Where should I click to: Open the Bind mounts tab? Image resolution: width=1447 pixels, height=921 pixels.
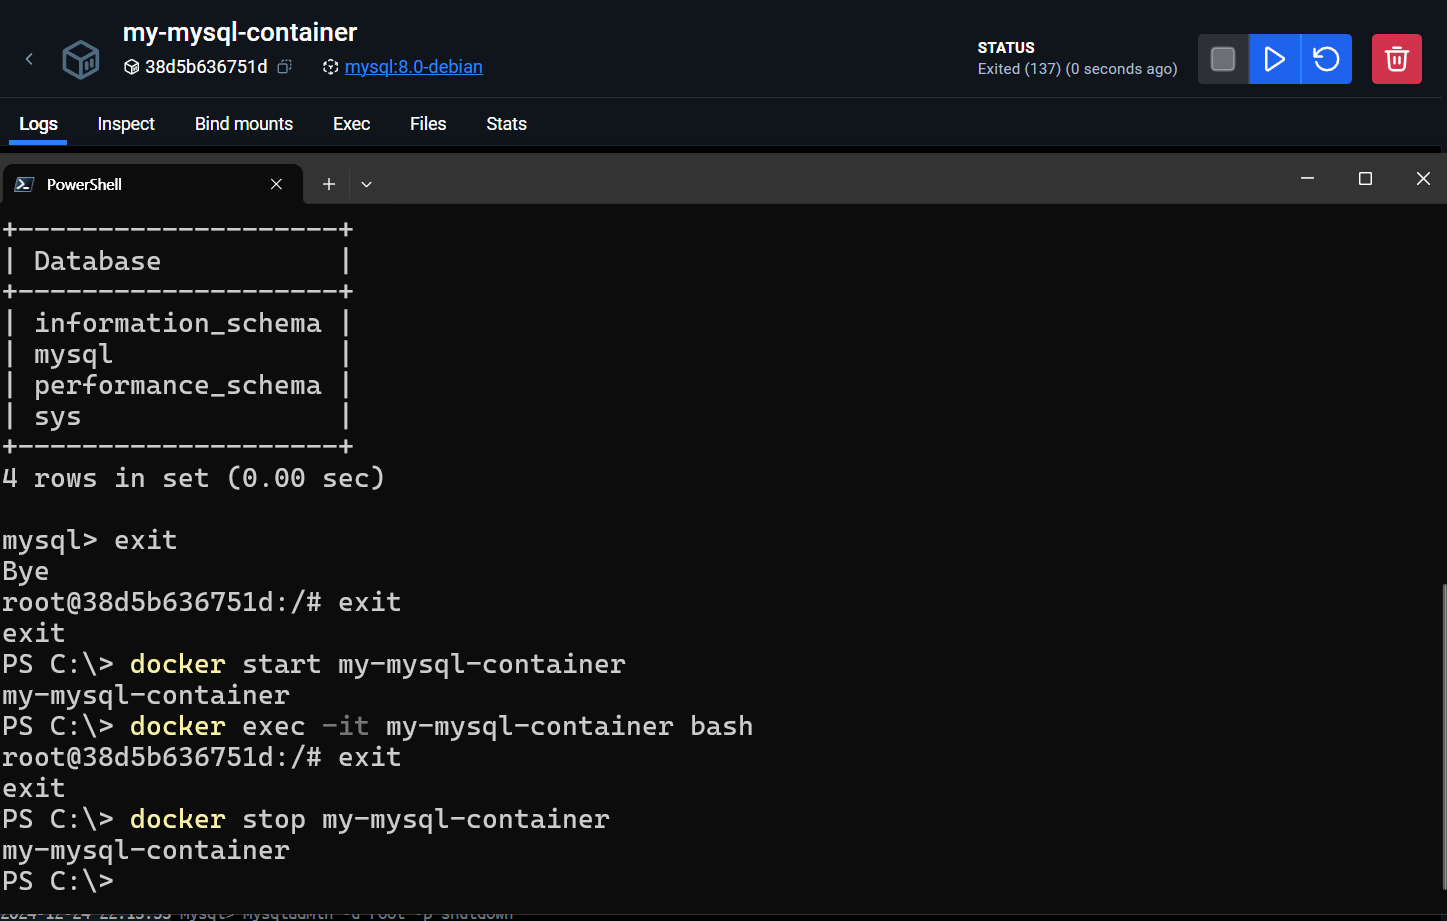pos(244,124)
